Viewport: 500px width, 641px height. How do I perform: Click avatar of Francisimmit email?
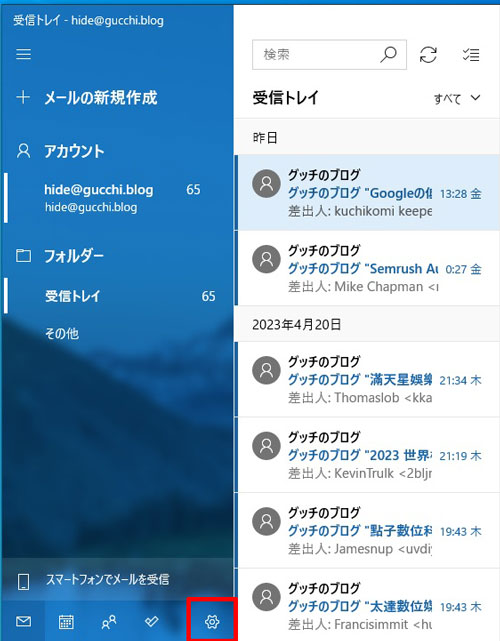point(267,597)
